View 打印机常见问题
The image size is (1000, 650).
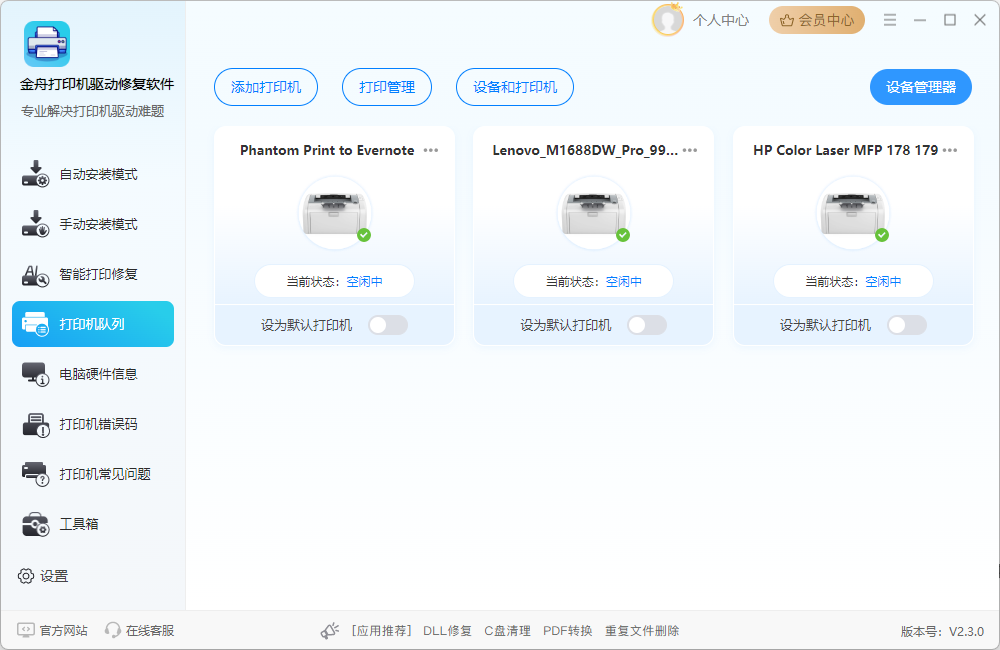tap(93, 474)
